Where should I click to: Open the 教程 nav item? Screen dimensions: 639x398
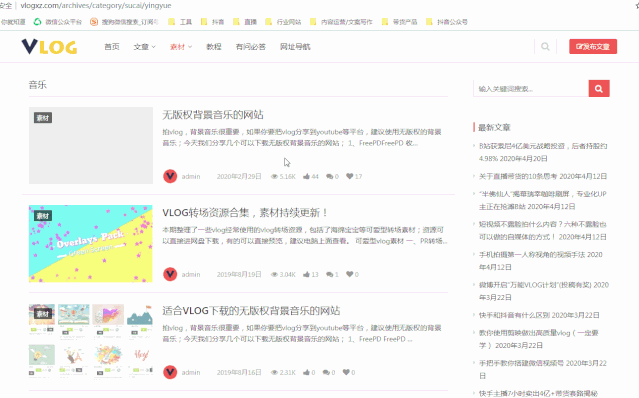point(214,47)
